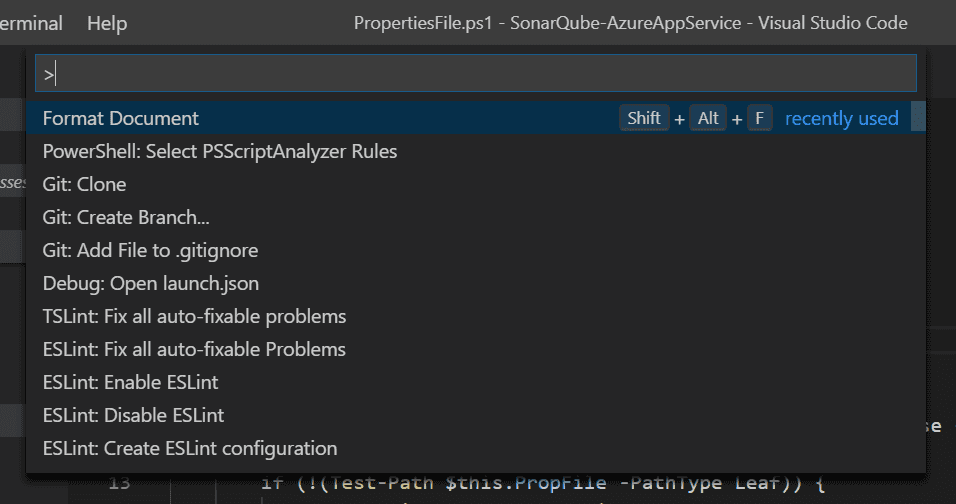Screen dimensions: 956x504
Task: Click the Alt keybinding badge
Action: click(x=708, y=118)
